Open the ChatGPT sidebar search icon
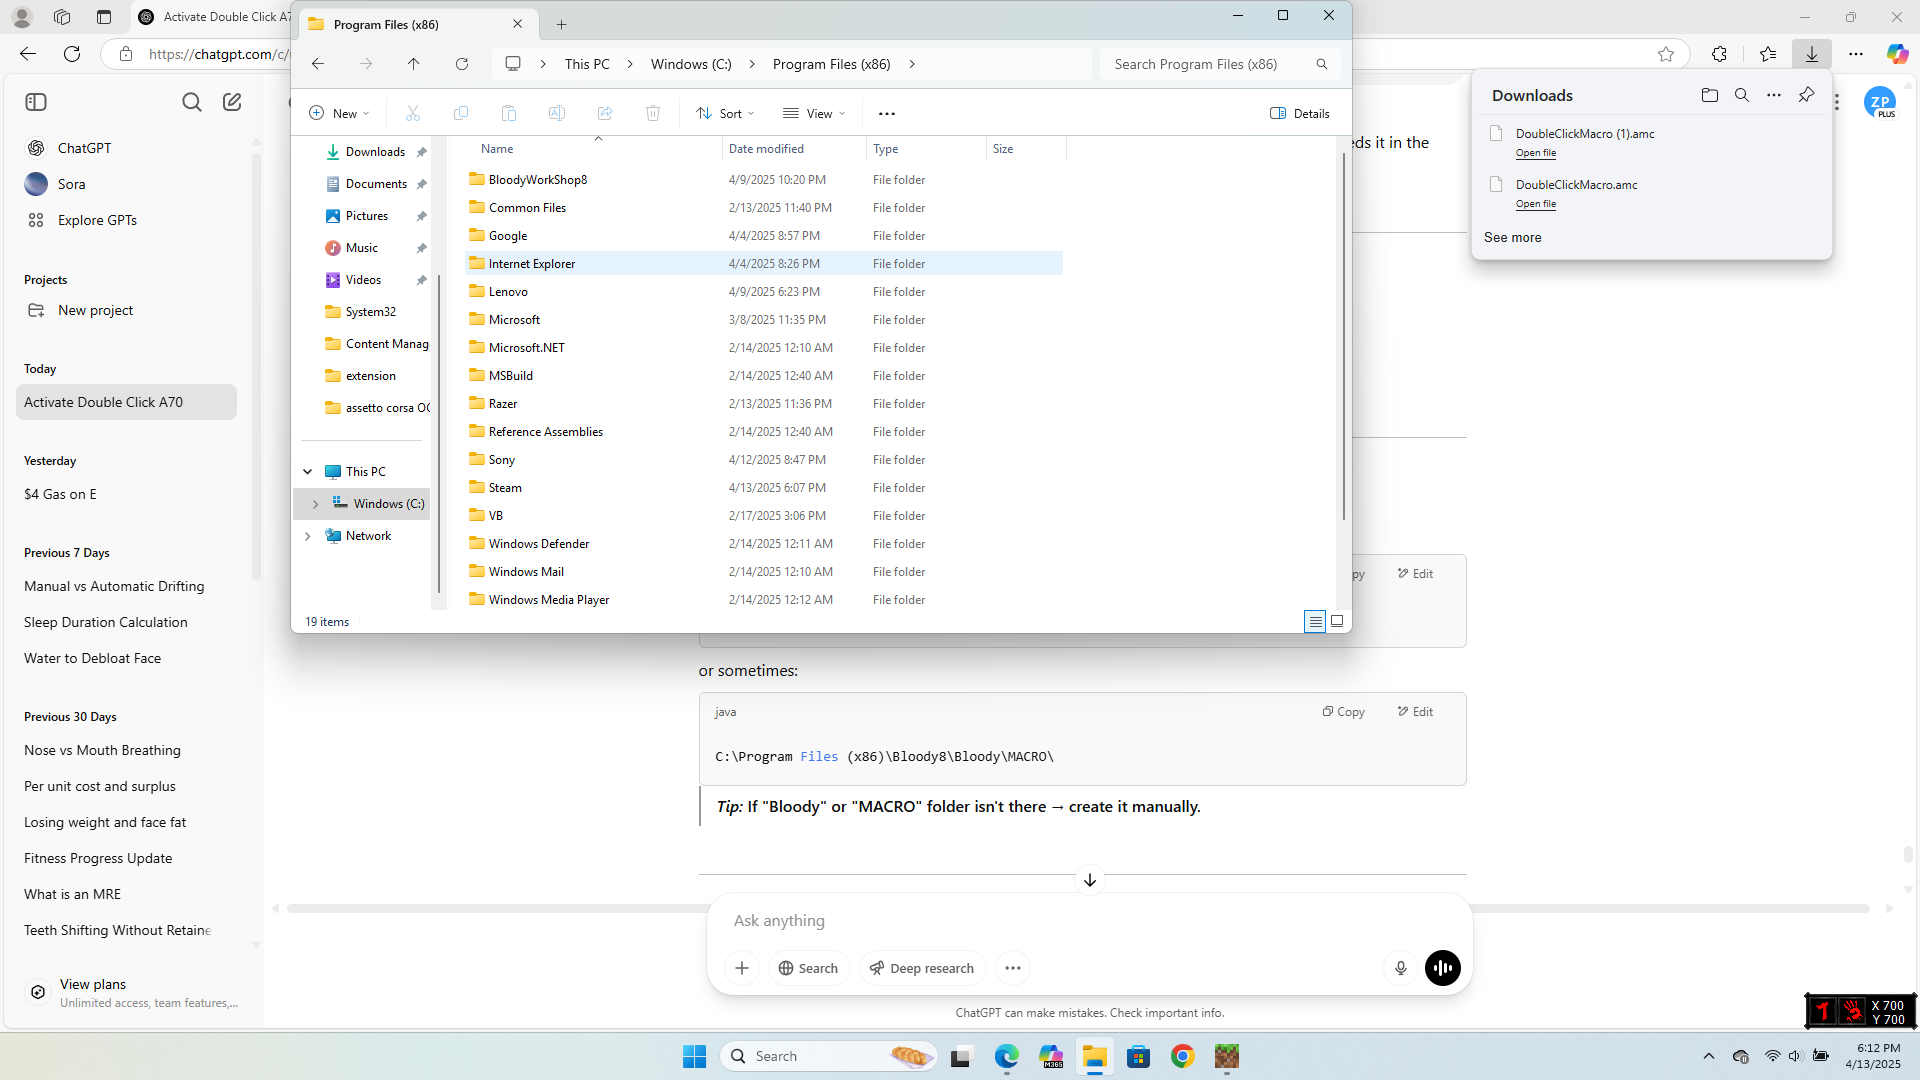The width and height of the screenshot is (1920, 1080). click(x=191, y=102)
